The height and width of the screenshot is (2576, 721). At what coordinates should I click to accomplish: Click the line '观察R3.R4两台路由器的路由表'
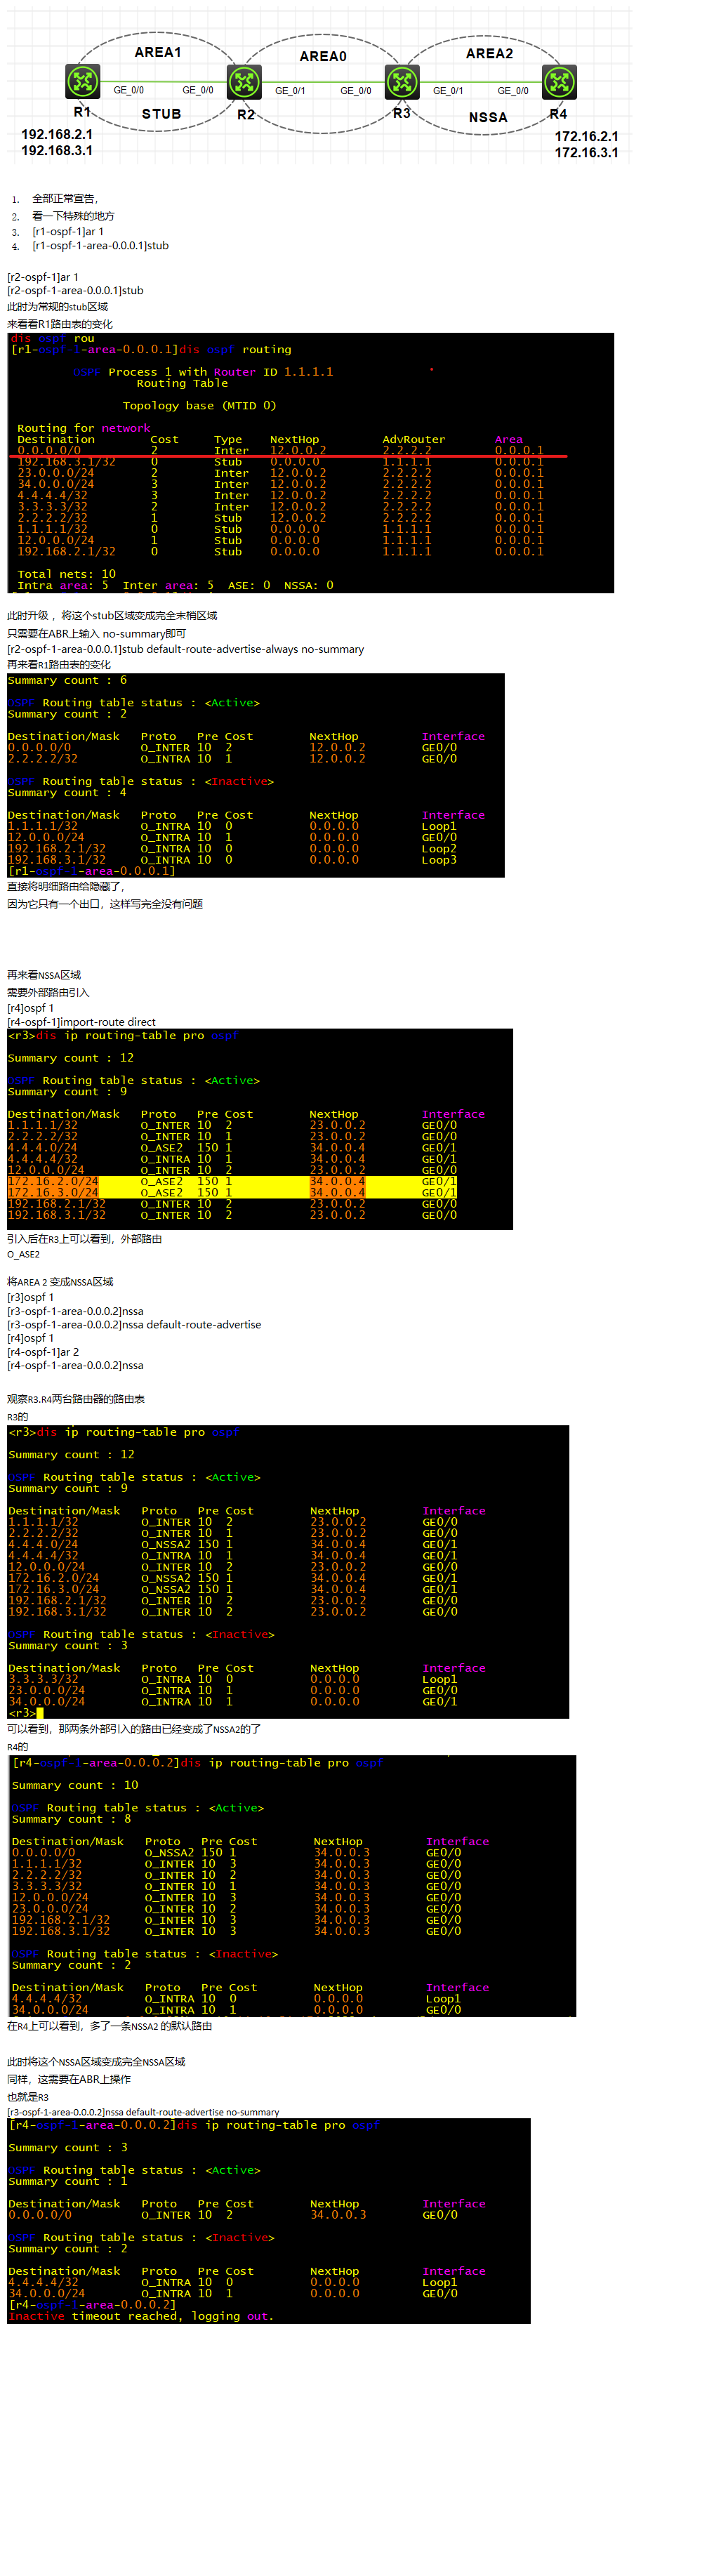click(76, 1399)
